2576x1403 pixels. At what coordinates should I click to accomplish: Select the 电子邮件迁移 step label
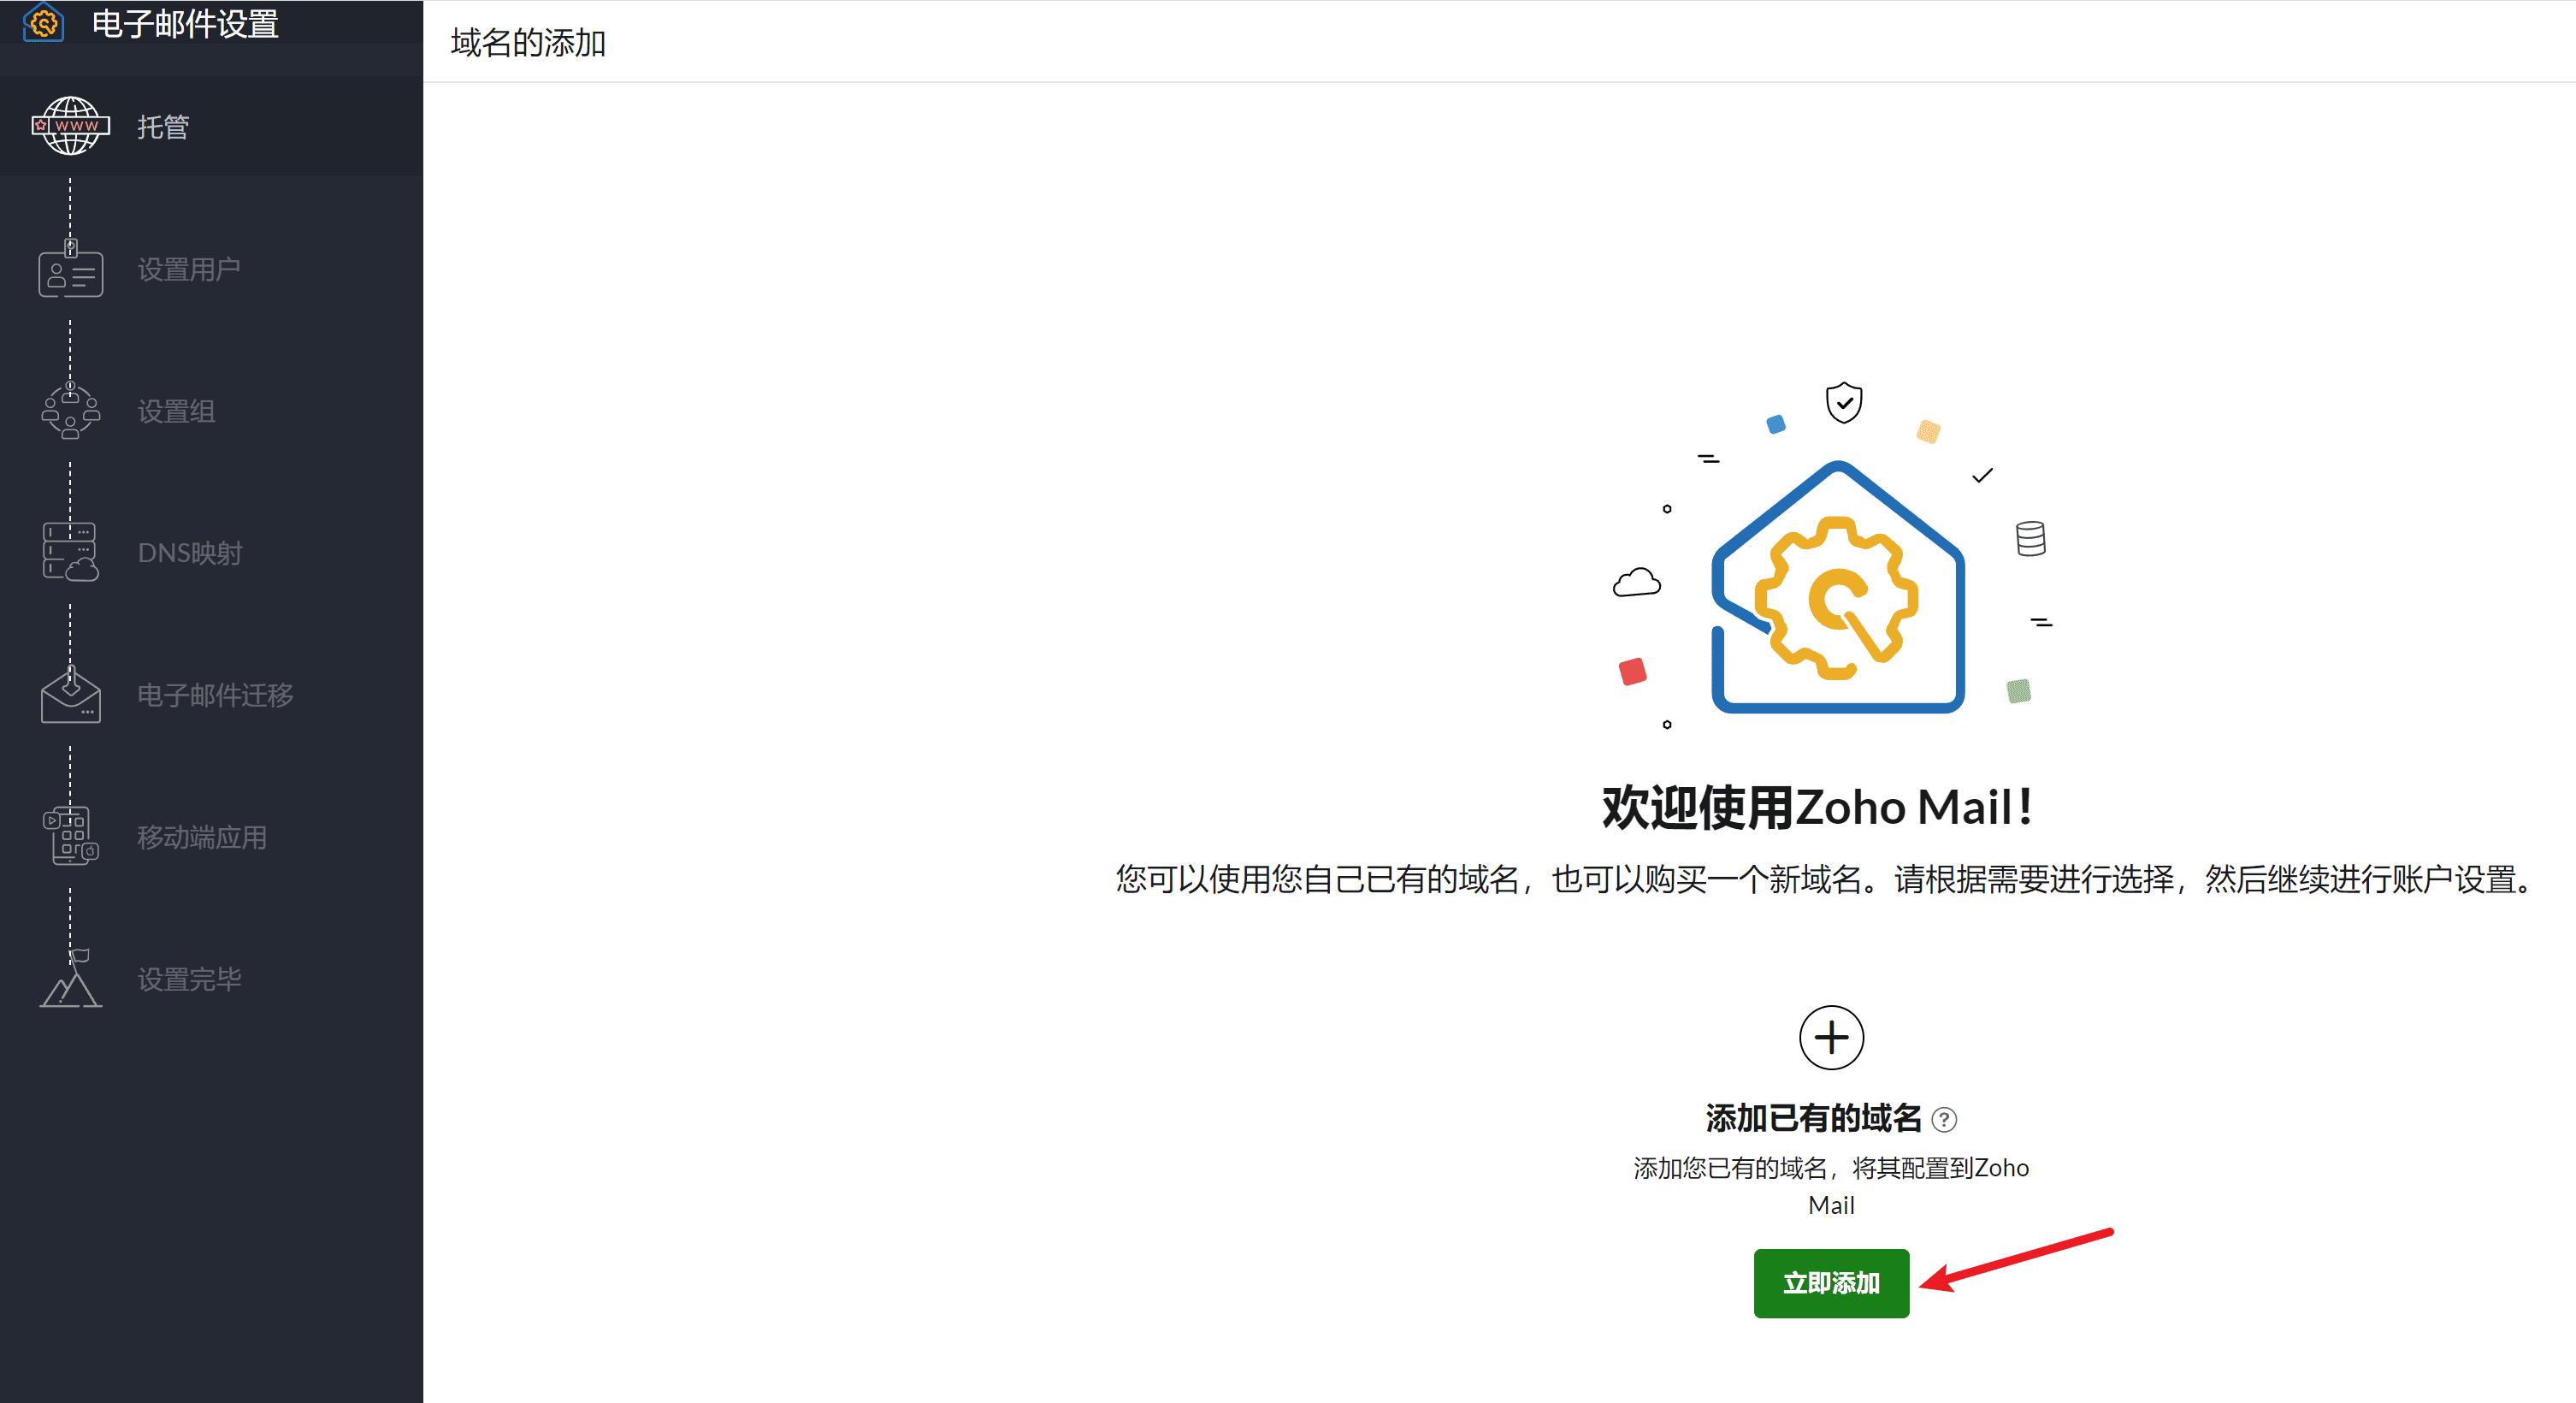click(215, 695)
